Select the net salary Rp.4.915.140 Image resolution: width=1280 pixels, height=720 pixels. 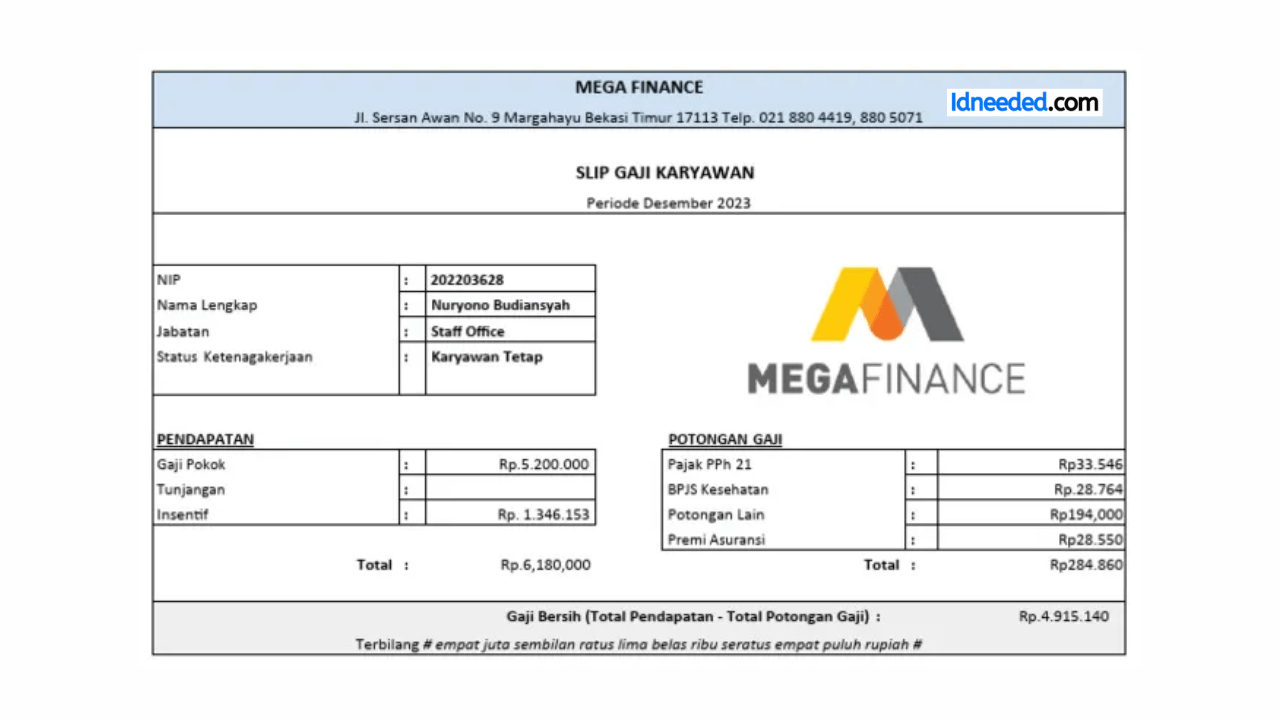tap(1064, 616)
